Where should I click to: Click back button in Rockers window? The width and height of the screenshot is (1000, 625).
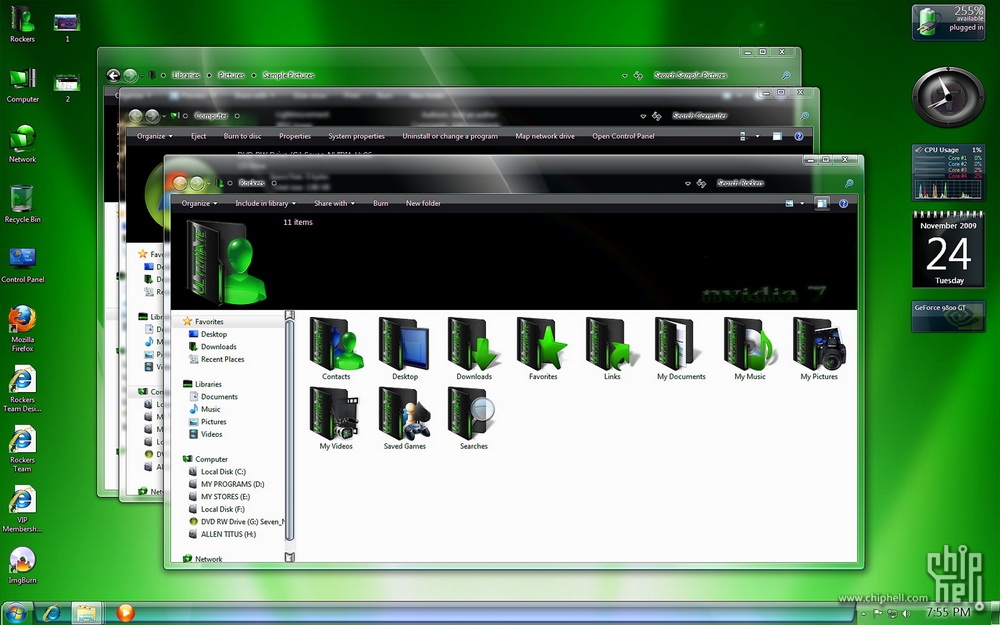tap(180, 184)
